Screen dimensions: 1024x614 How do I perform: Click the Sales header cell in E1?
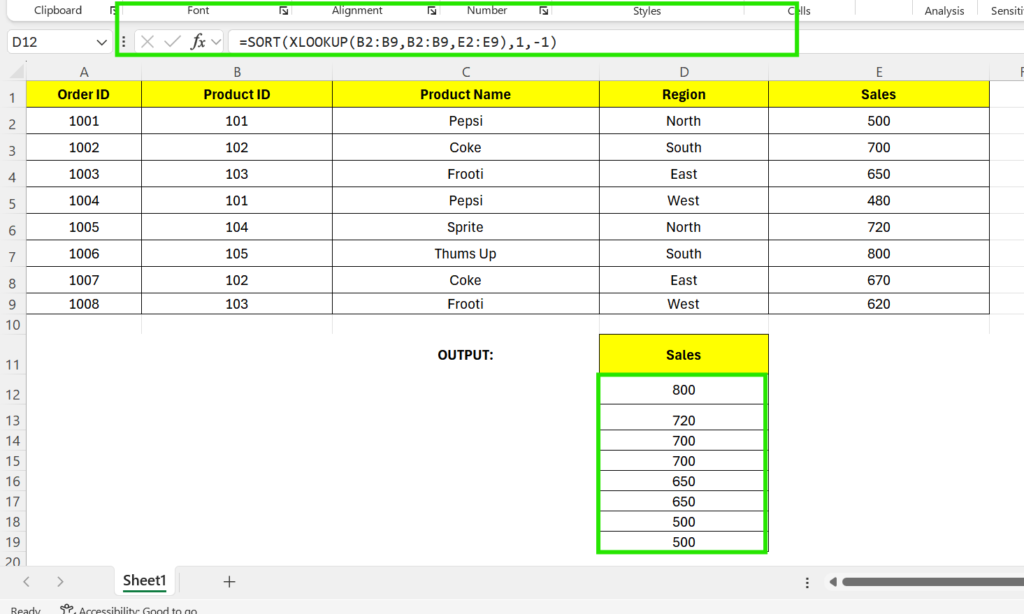879,94
